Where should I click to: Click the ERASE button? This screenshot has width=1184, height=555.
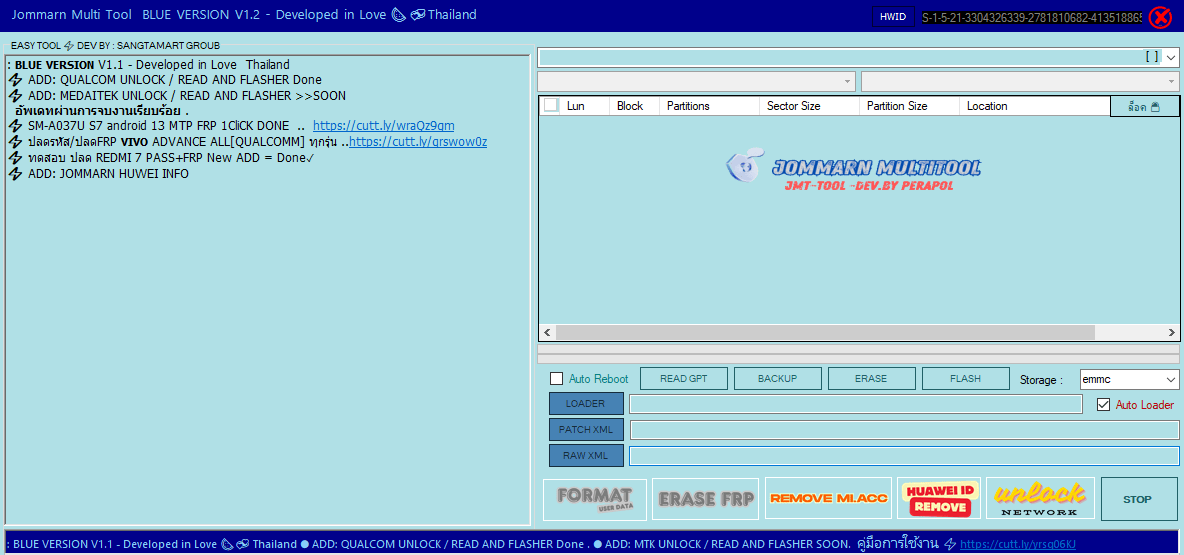(x=871, y=378)
